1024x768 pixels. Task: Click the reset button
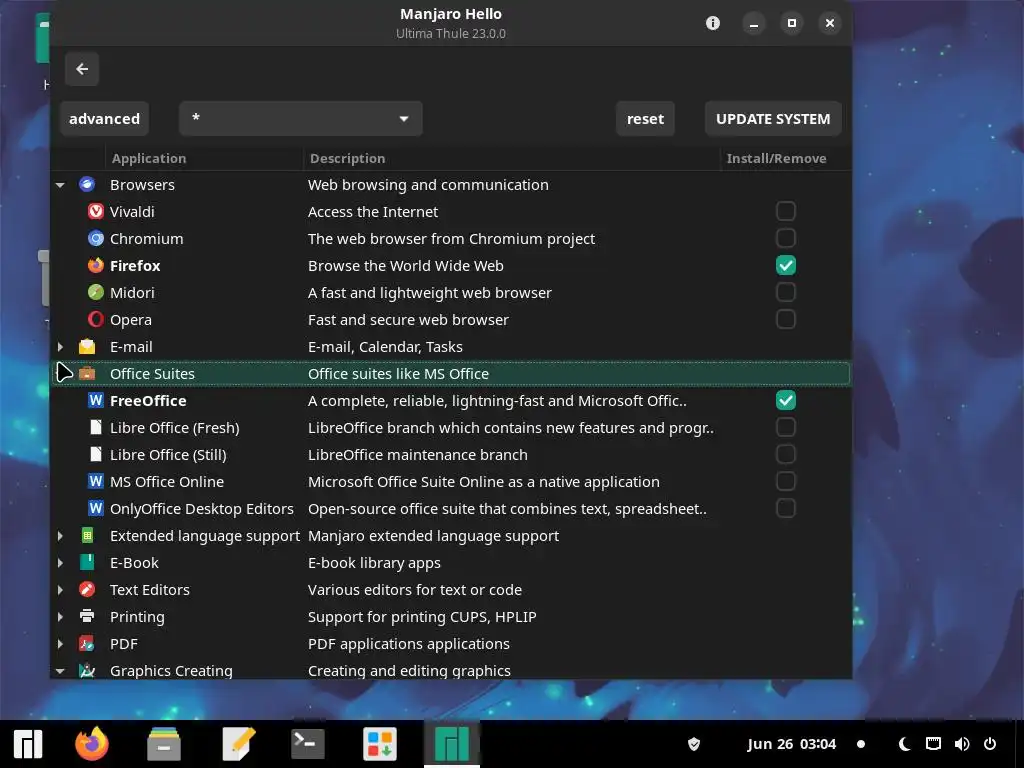point(645,119)
